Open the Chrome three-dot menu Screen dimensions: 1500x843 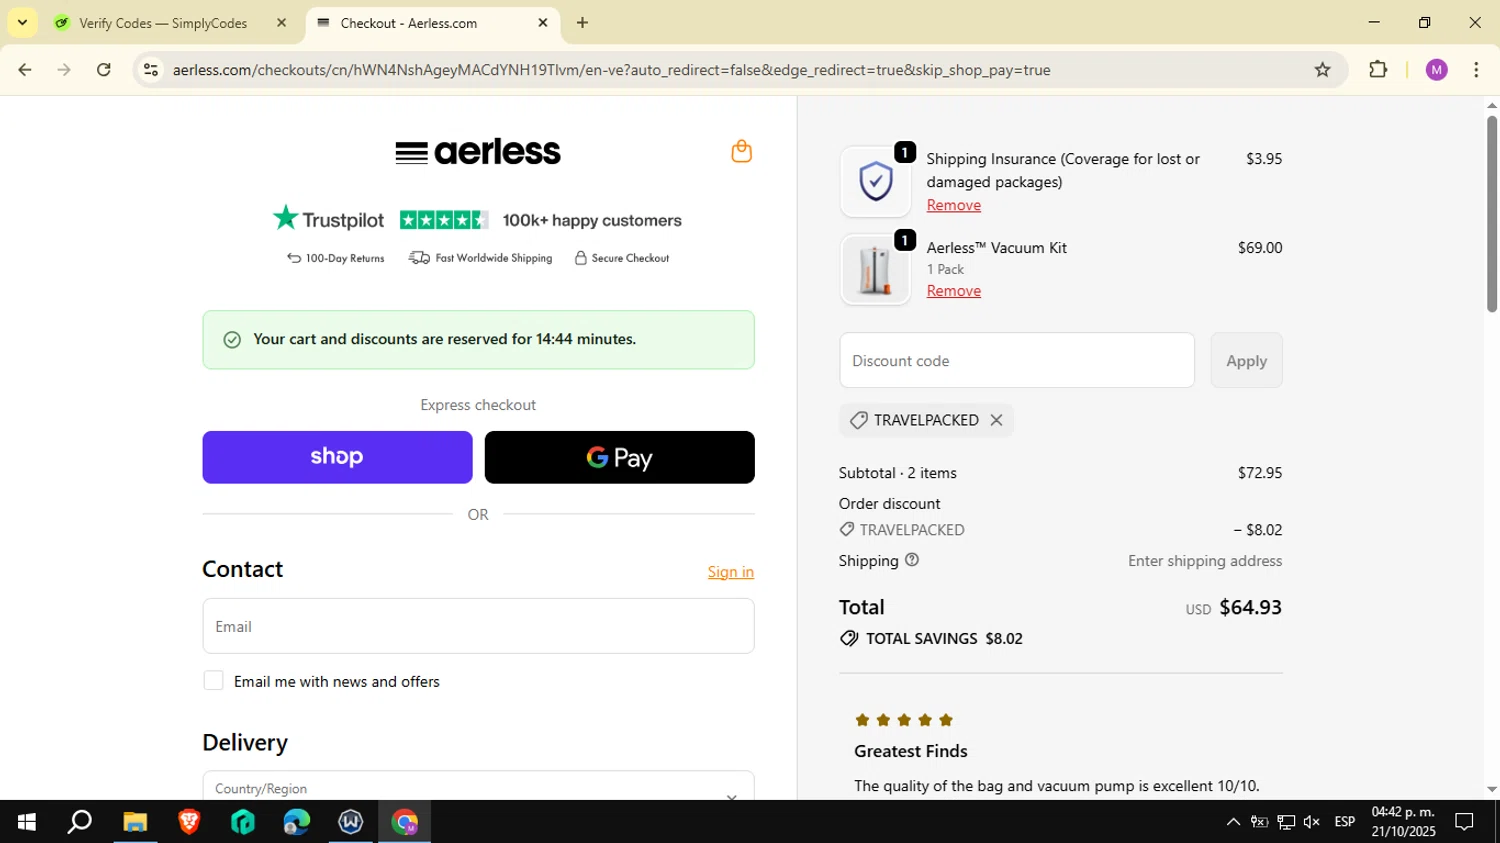click(x=1476, y=70)
